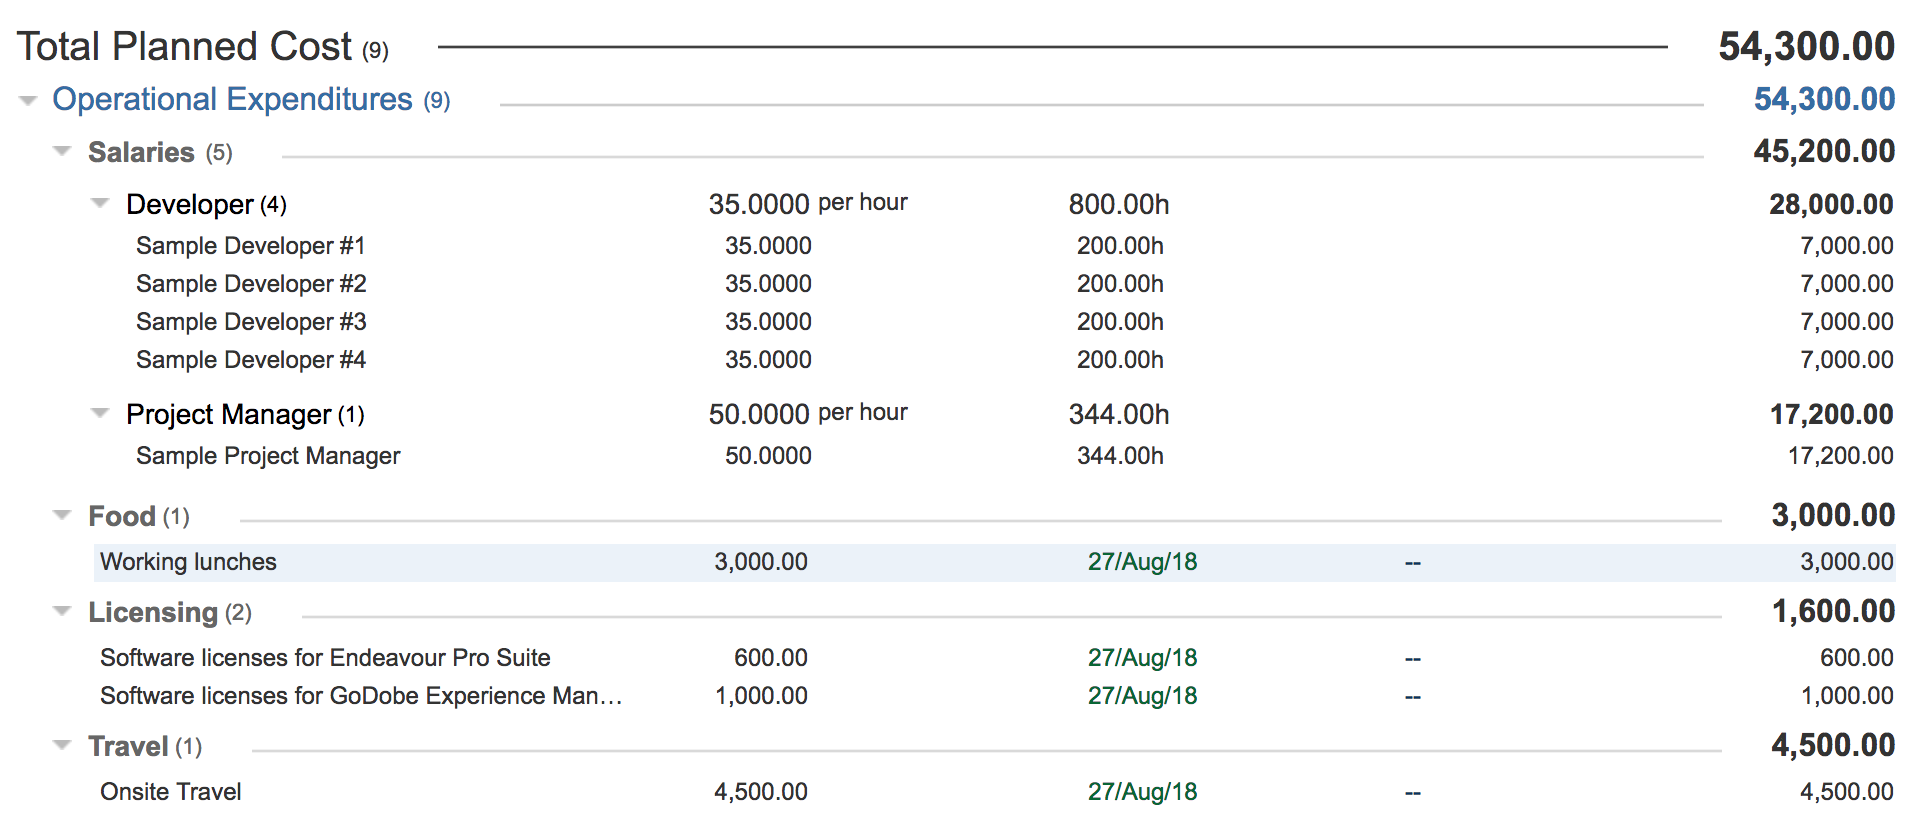
Task: Click the Onsite Travel date 27/Aug/18
Action: click(1142, 792)
